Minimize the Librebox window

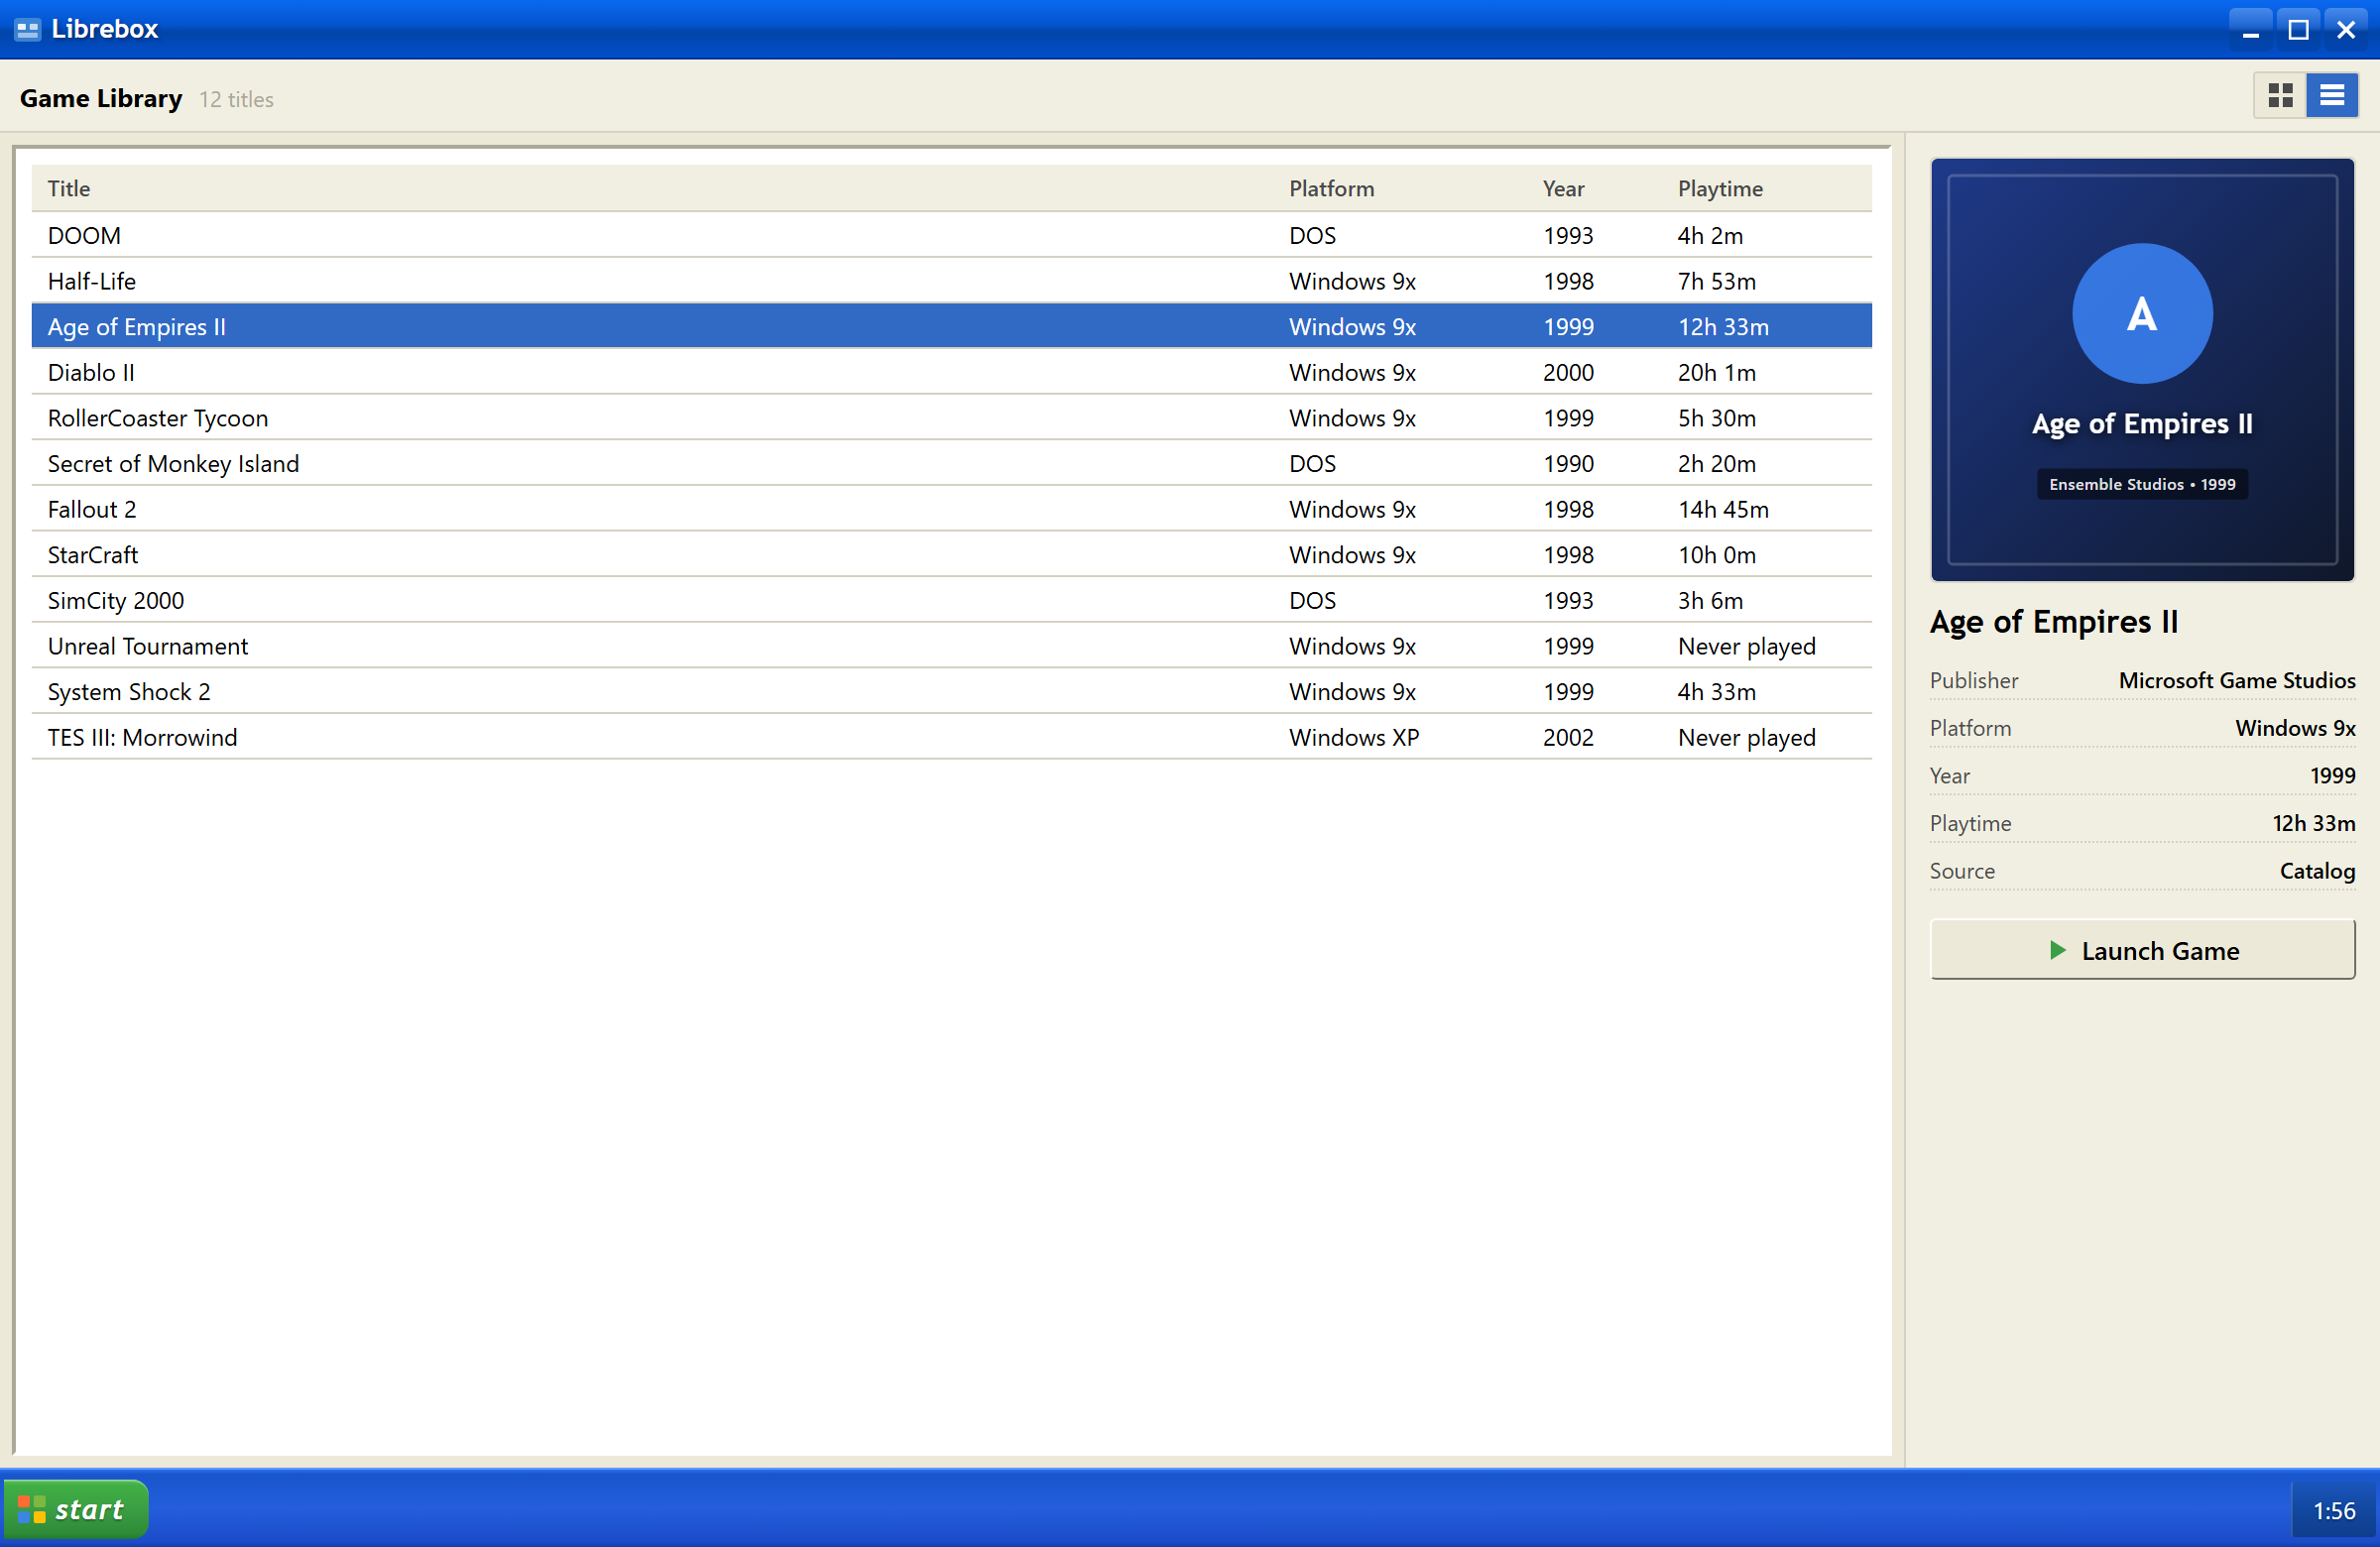pyautogui.click(x=2250, y=29)
